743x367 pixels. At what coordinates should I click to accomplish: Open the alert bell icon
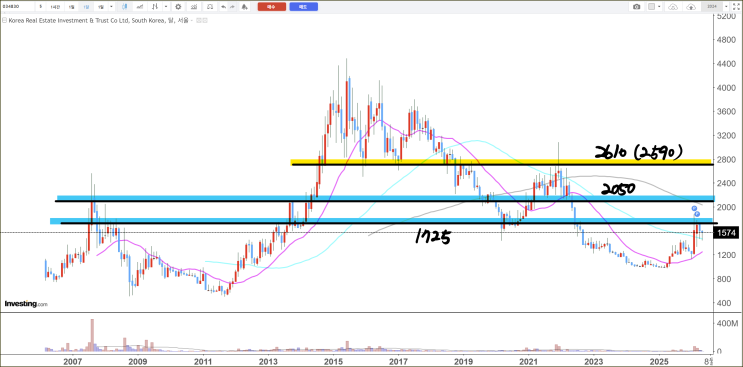pos(244,7)
